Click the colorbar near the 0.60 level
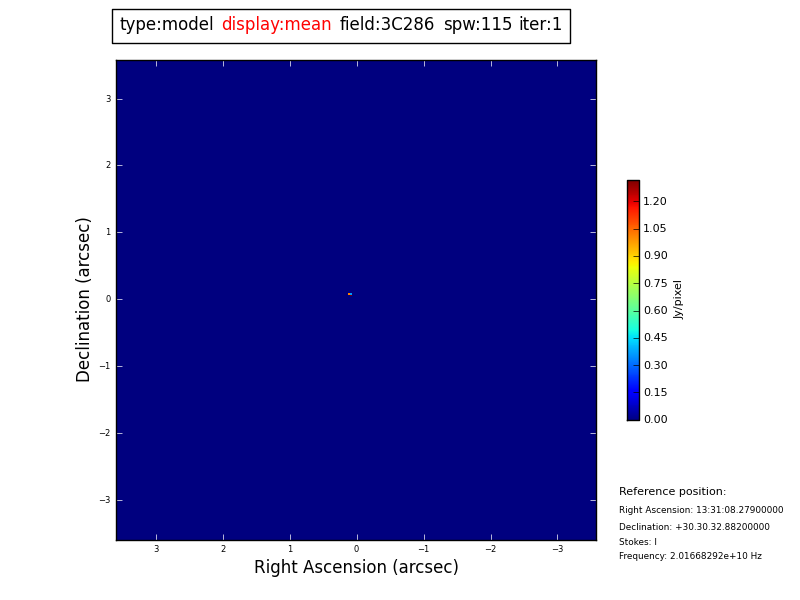The height and width of the screenshot is (600, 800). (x=633, y=310)
